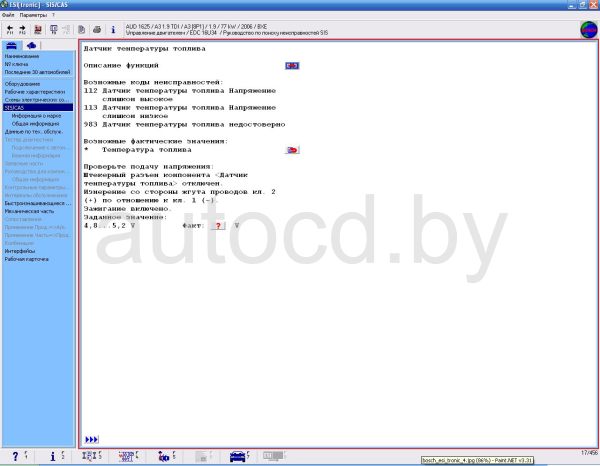The width and height of the screenshot is (600, 466).
Task: Click the blue tree-structure toolbar icon
Action: (x=54, y=30)
